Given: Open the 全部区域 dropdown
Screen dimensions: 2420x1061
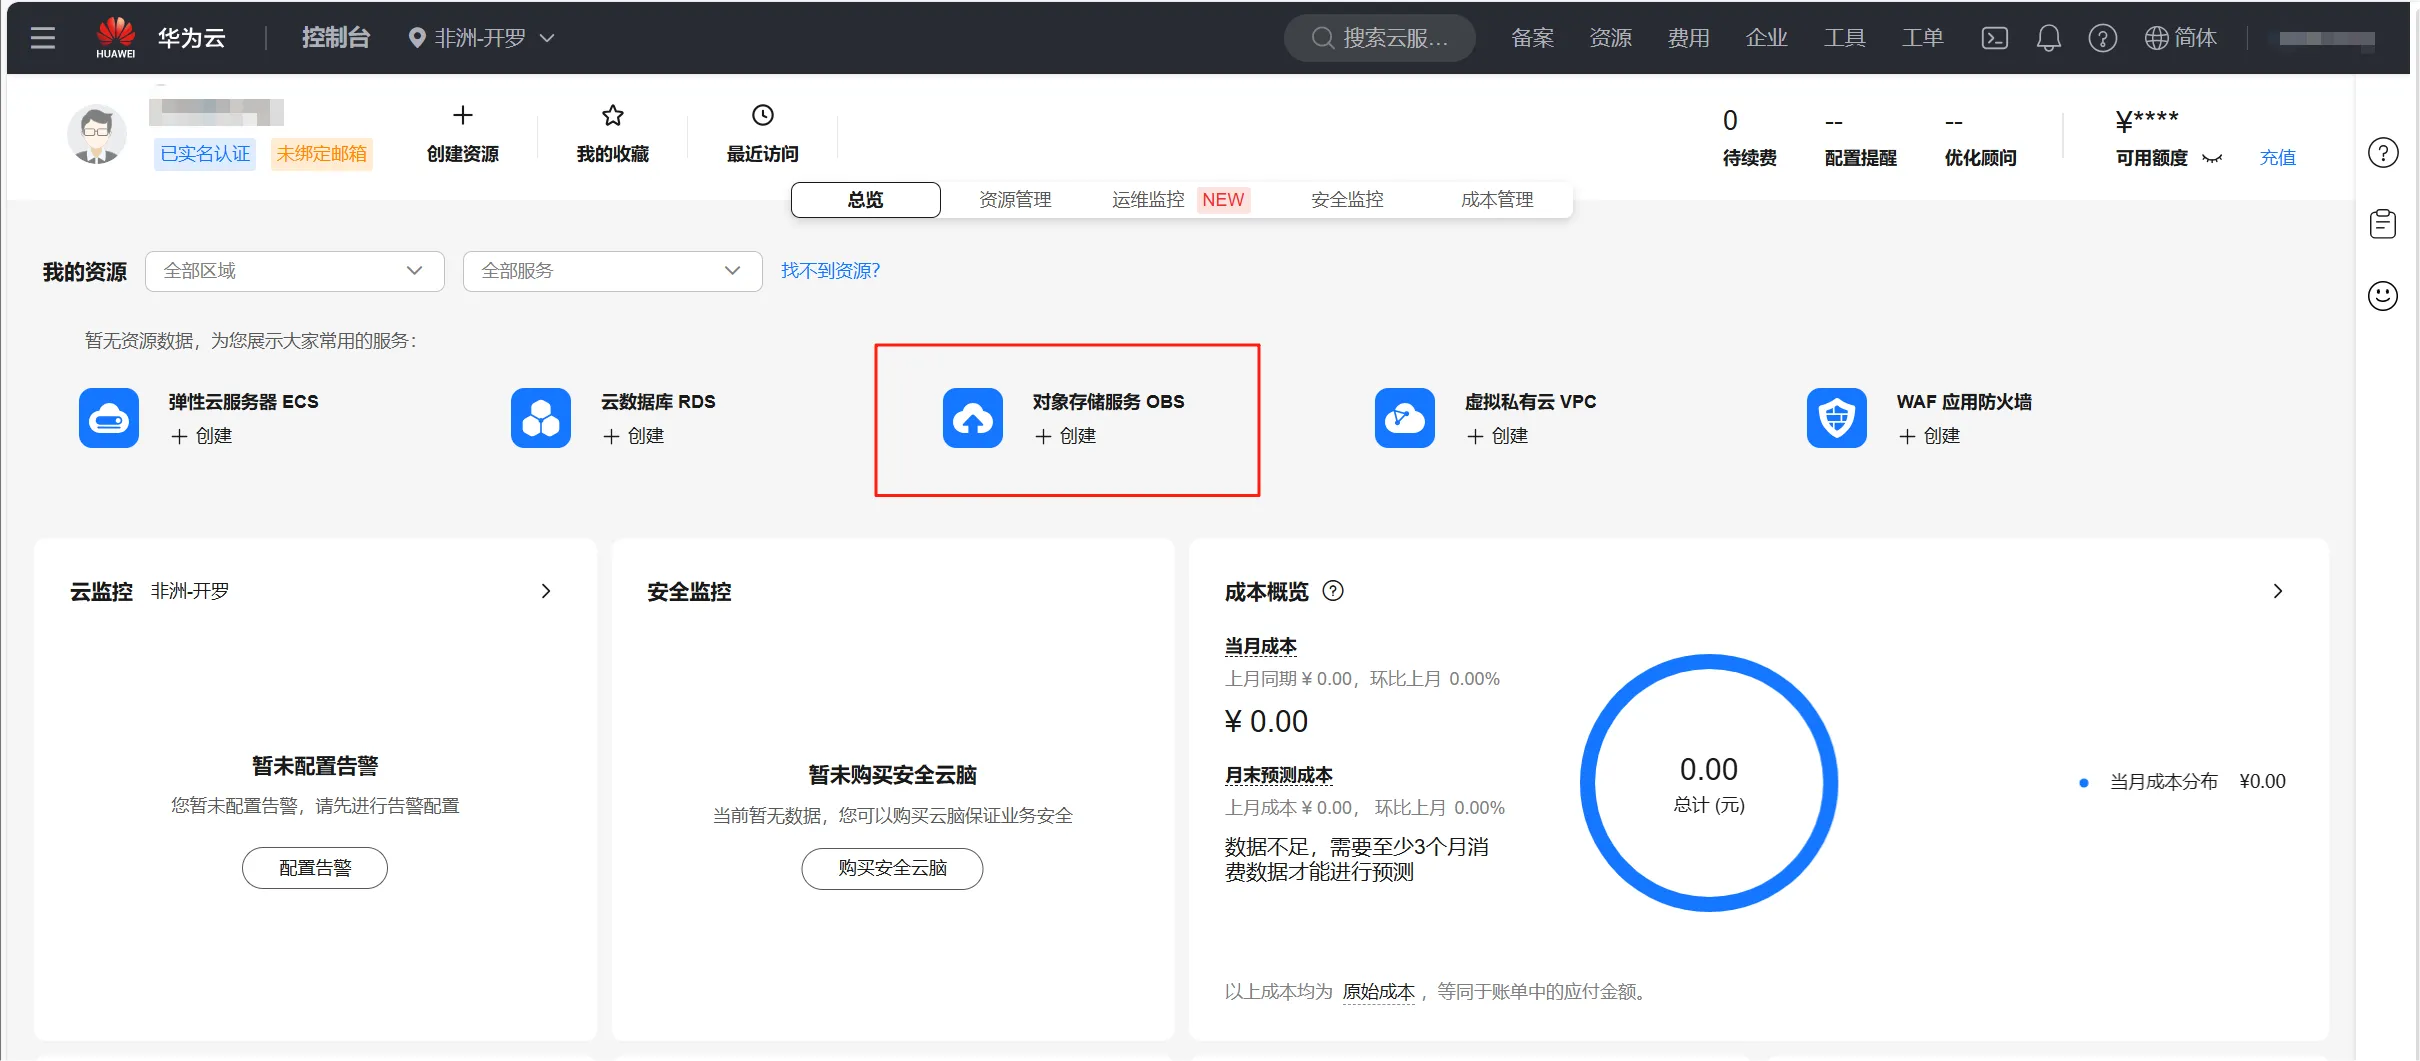Looking at the screenshot, I should click(295, 271).
